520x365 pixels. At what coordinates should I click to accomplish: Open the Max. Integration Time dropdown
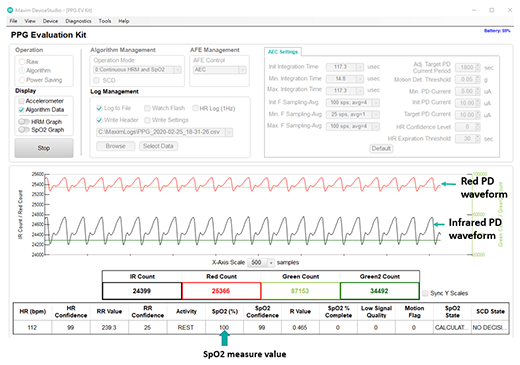click(360, 91)
